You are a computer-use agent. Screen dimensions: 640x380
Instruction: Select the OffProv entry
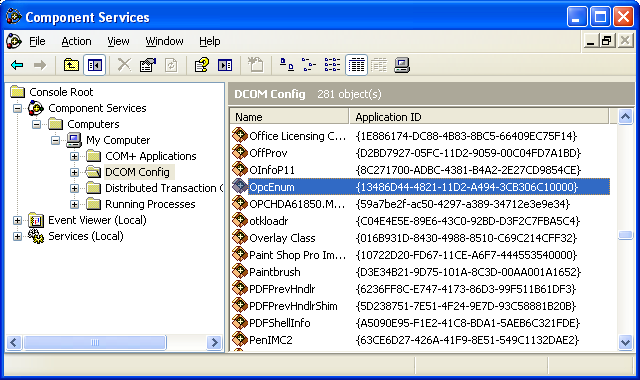tap(268, 153)
